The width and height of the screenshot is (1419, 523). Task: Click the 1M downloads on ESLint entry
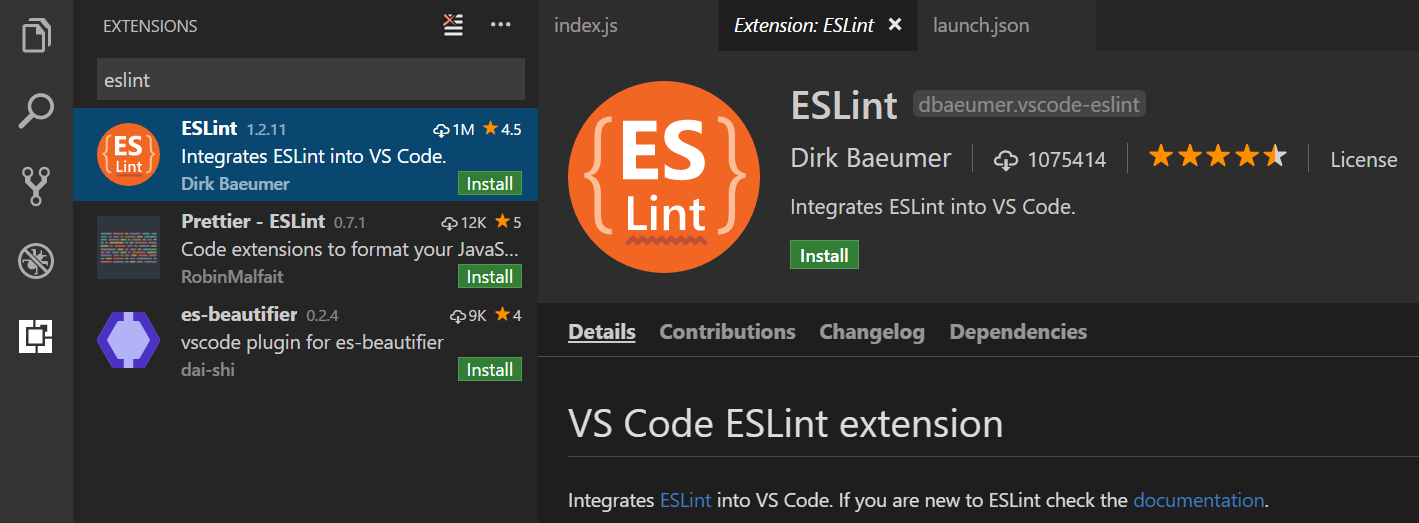[454, 129]
